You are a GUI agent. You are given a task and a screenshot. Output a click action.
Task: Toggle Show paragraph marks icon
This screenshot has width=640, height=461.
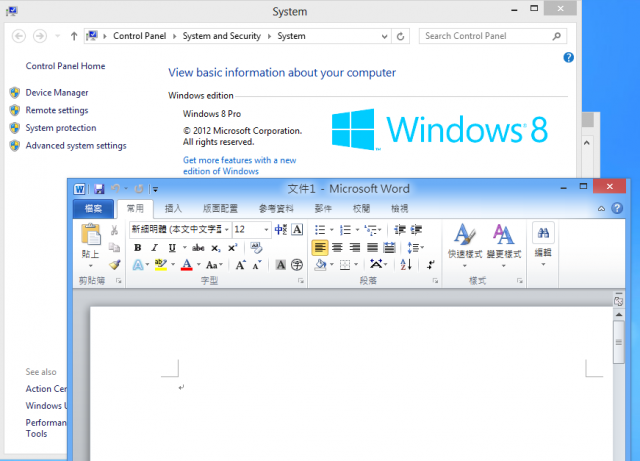click(x=431, y=265)
